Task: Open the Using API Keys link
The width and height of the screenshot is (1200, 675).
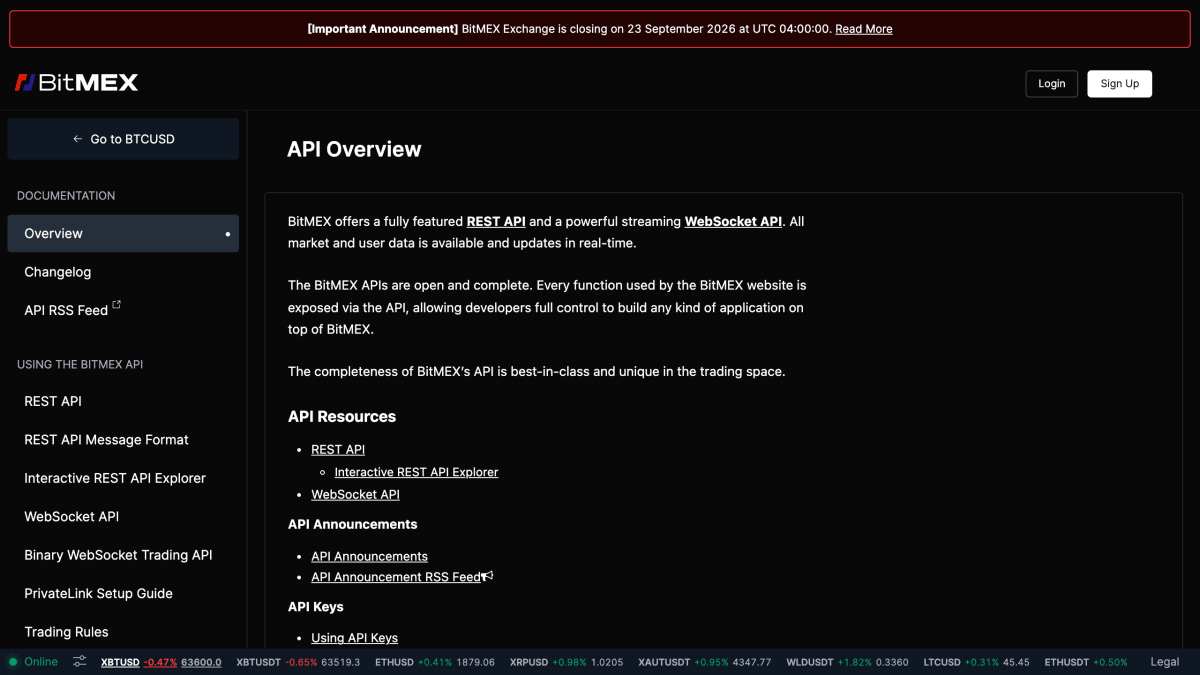Action: [354, 638]
